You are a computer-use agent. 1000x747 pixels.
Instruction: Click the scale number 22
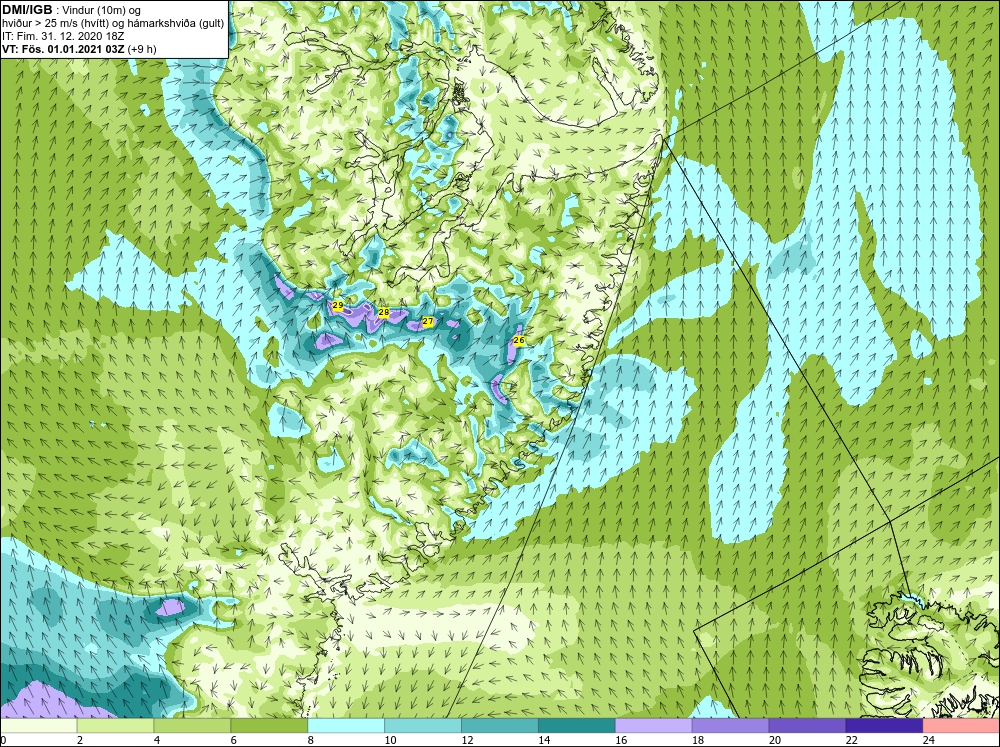852,740
